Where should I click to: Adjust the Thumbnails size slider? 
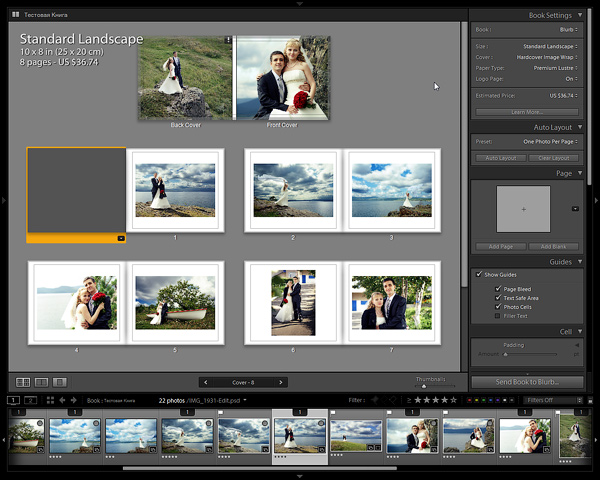tap(424, 386)
